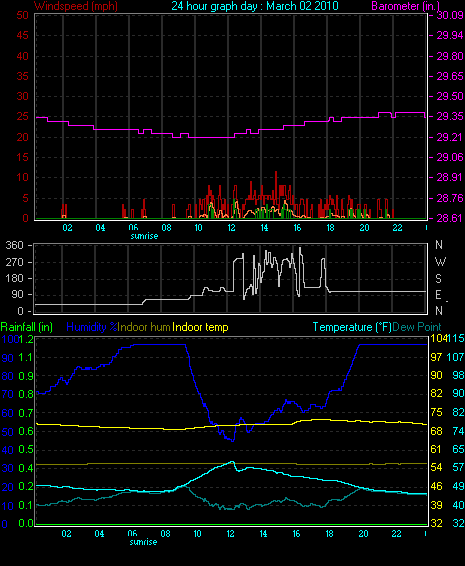
Task: Click yellow indoor temp axis value 46
Action: coord(436,486)
